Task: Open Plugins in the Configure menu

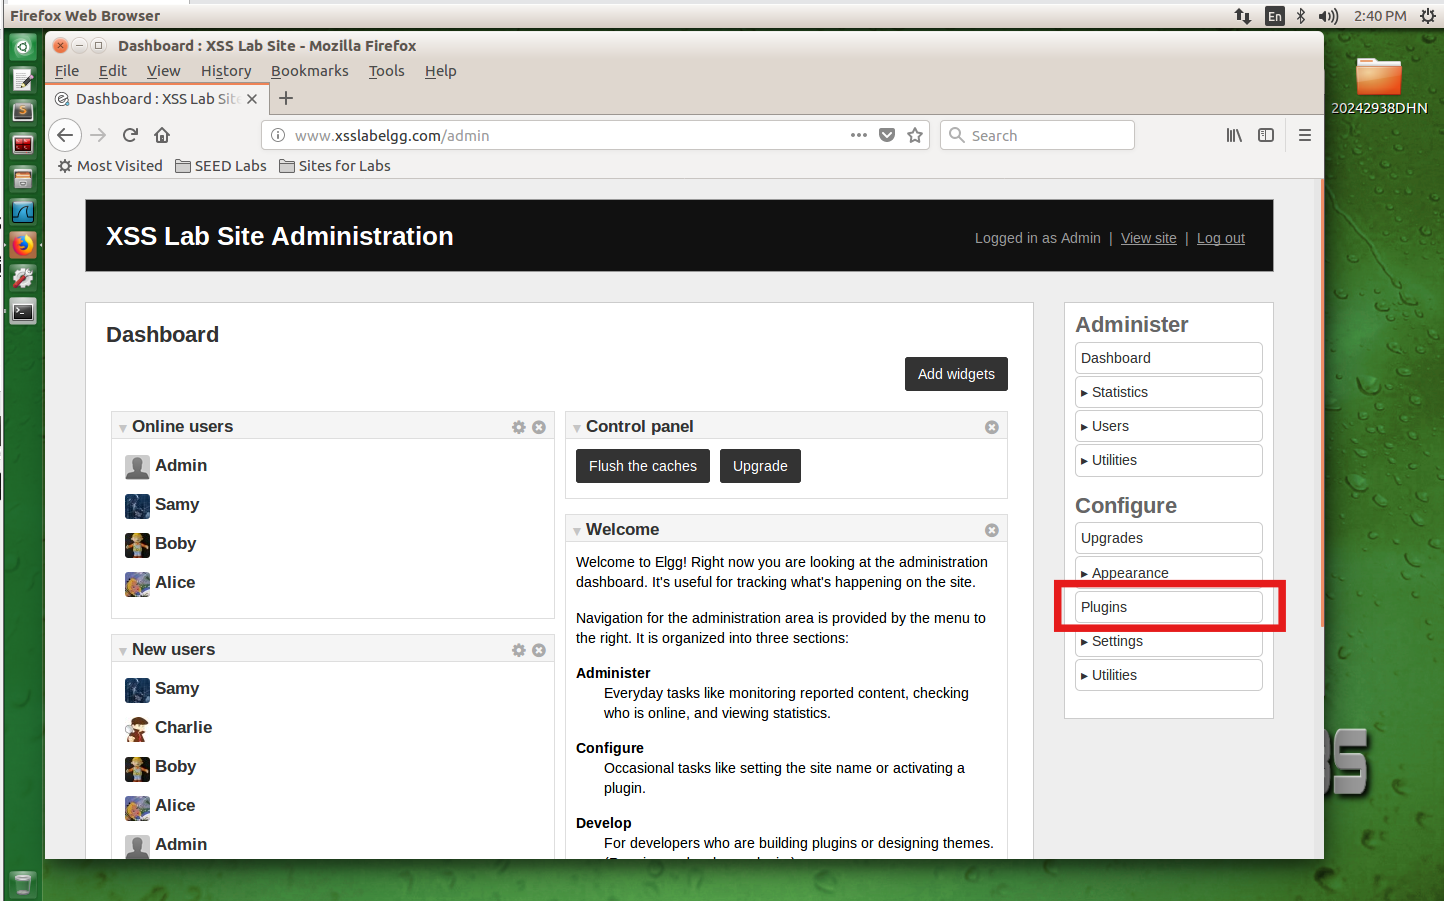Action: (x=1169, y=607)
